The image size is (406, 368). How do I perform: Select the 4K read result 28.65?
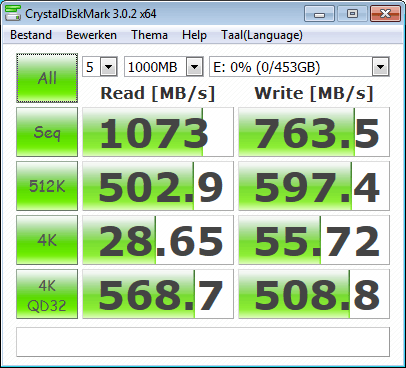[158, 240]
